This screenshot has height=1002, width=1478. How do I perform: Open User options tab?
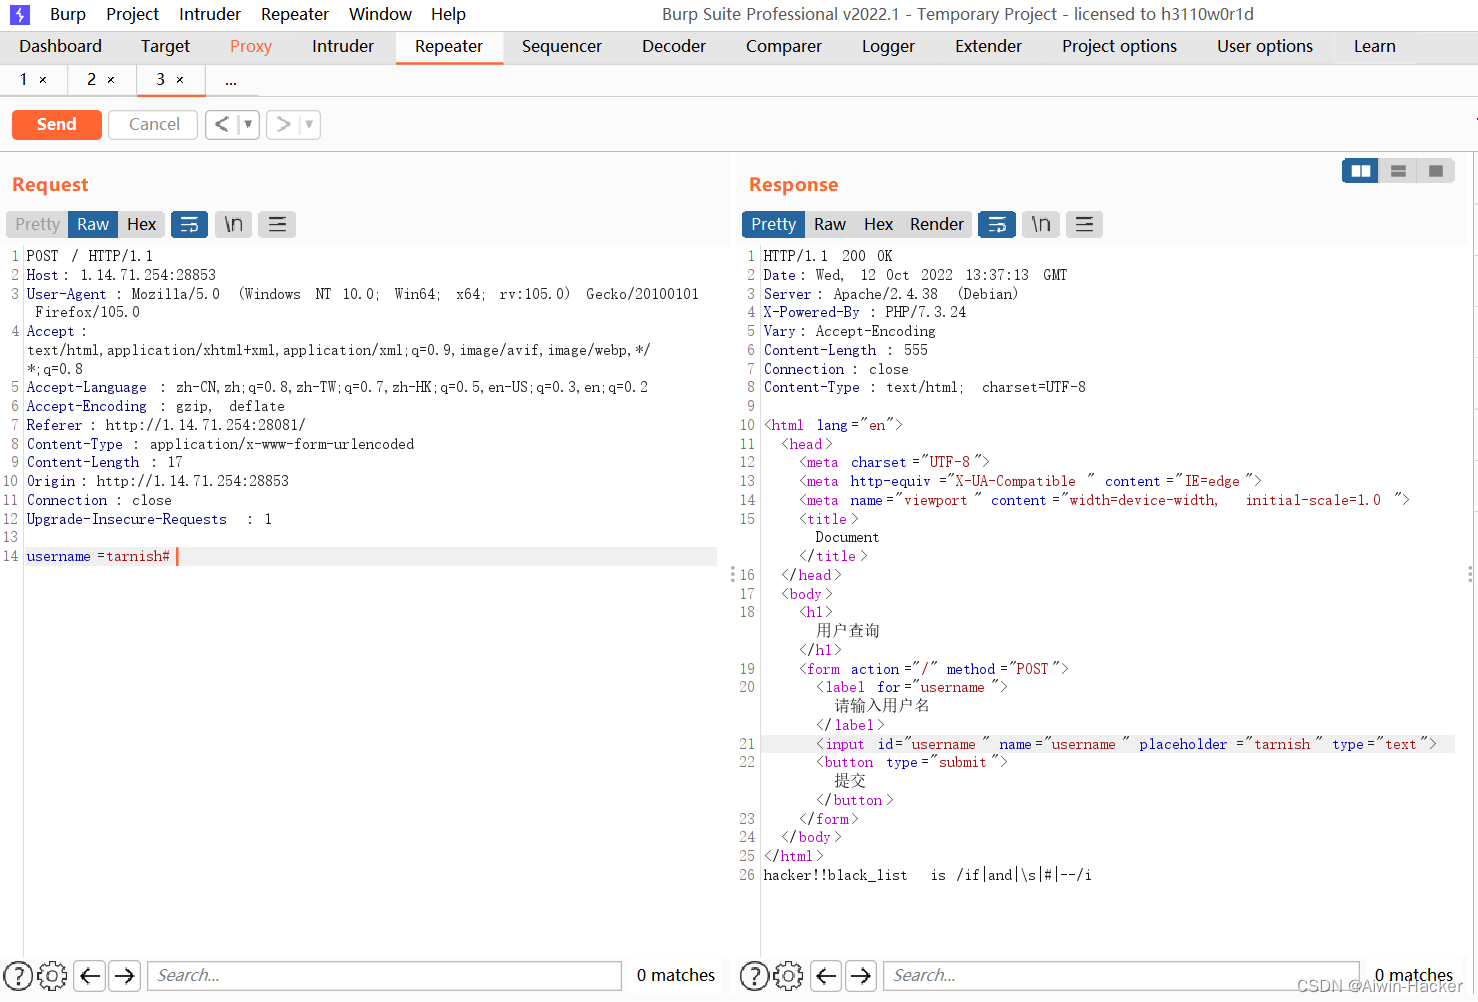point(1264,46)
